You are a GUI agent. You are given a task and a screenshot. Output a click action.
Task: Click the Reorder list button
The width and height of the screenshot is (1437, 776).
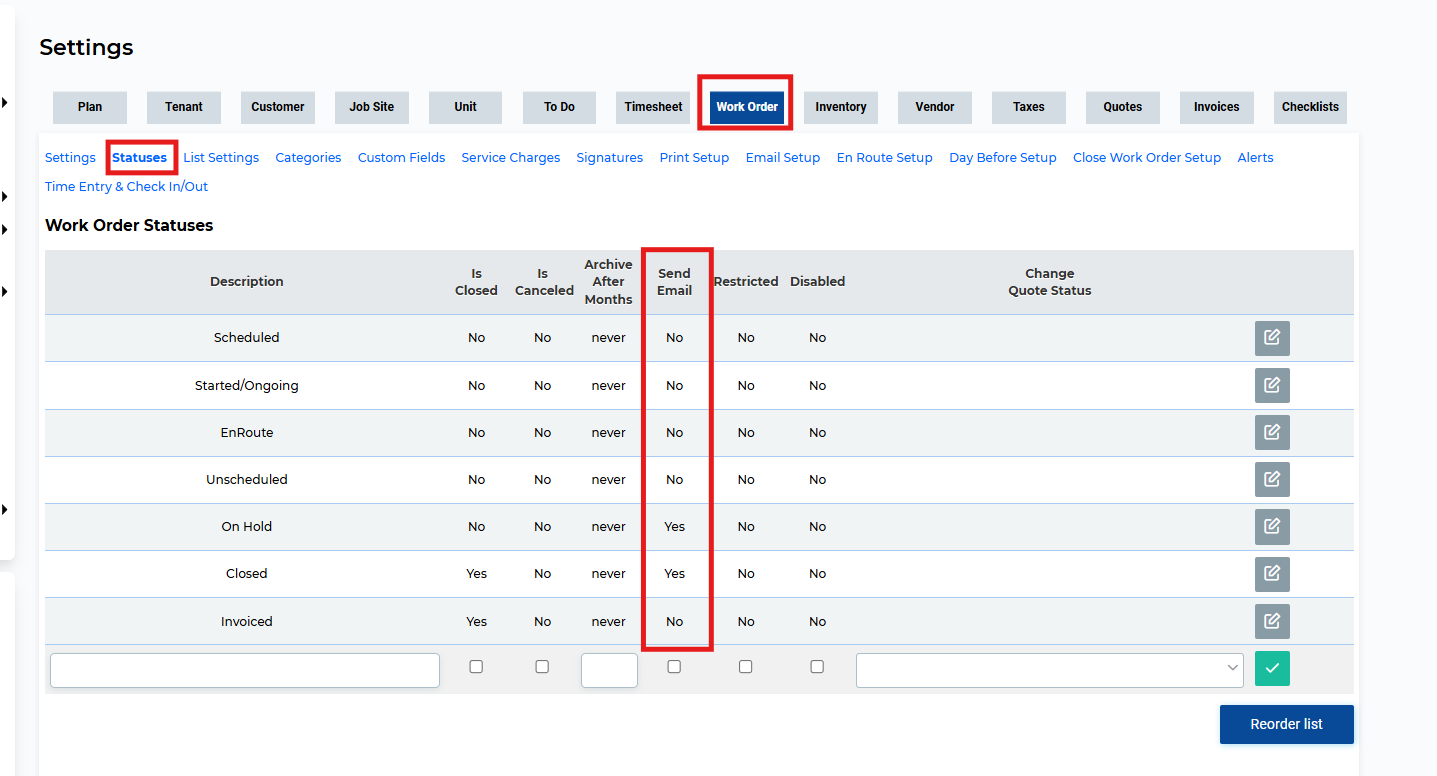point(1286,724)
